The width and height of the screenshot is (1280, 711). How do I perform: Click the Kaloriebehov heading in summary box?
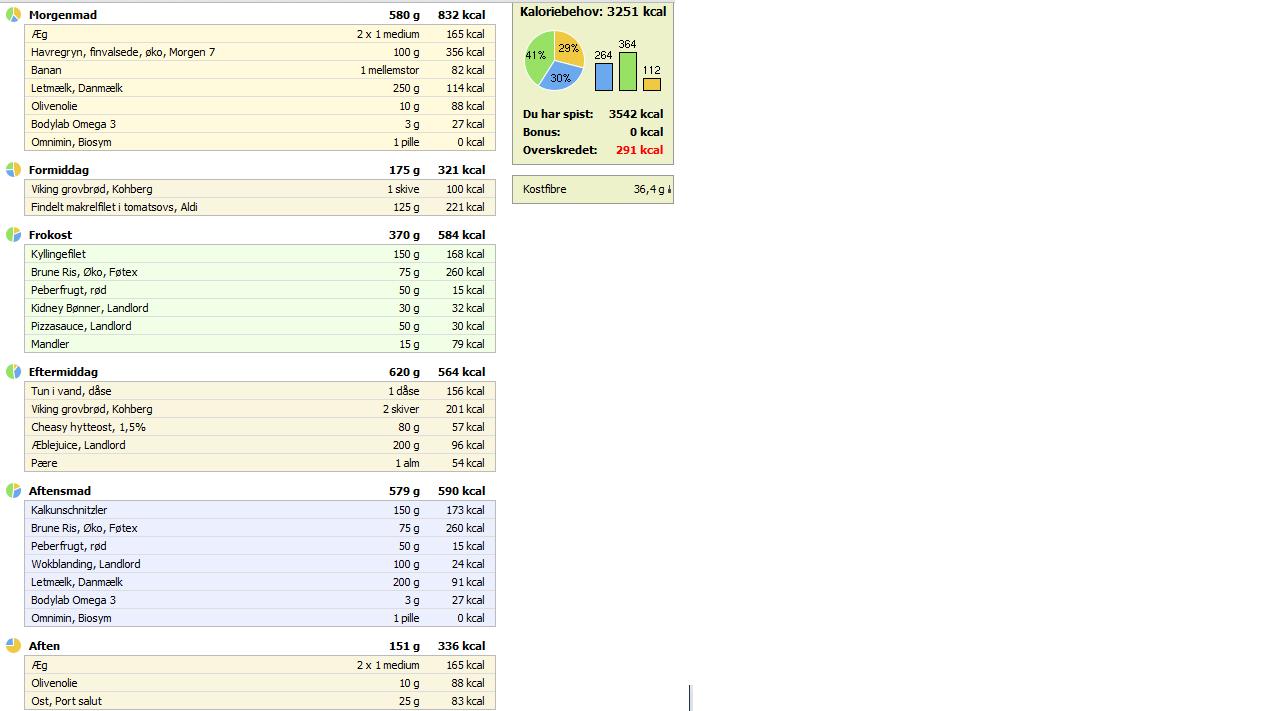tap(593, 12)
